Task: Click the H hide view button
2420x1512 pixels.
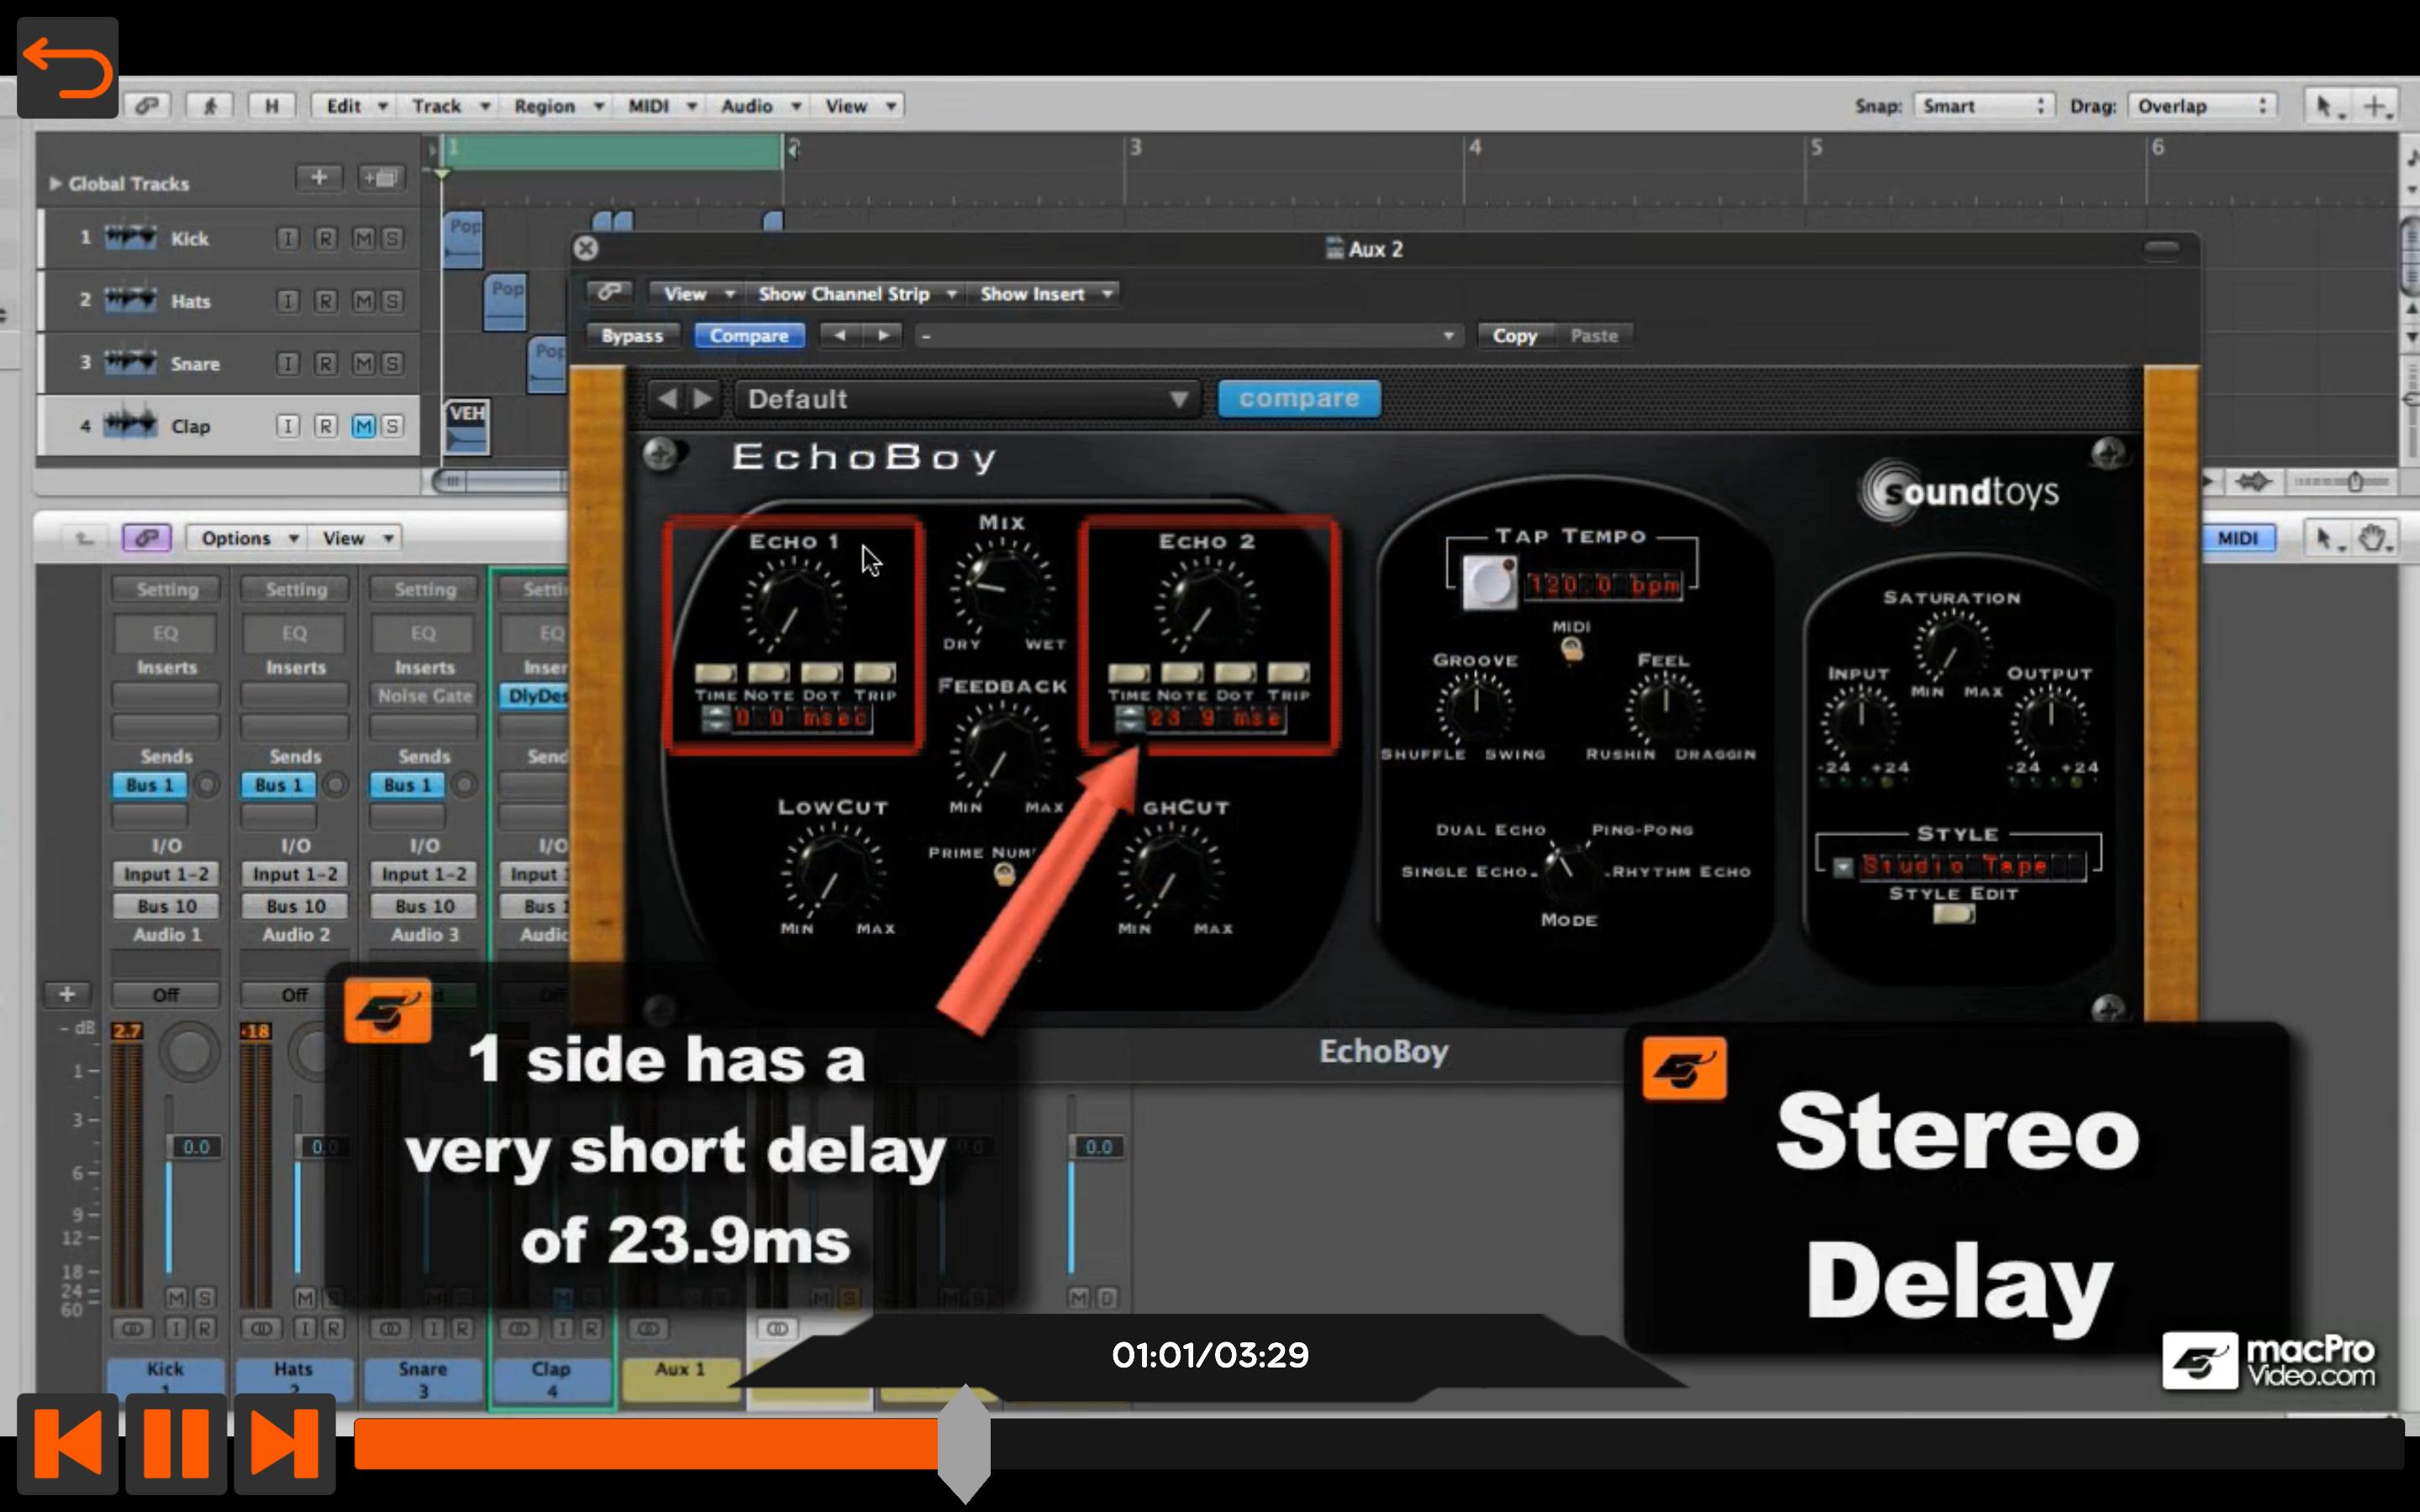Action: tap(271, 105)
